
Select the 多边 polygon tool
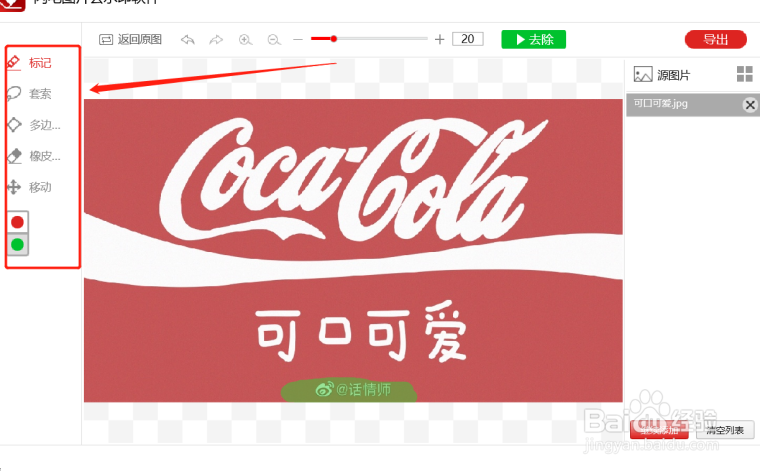point(34,125)
